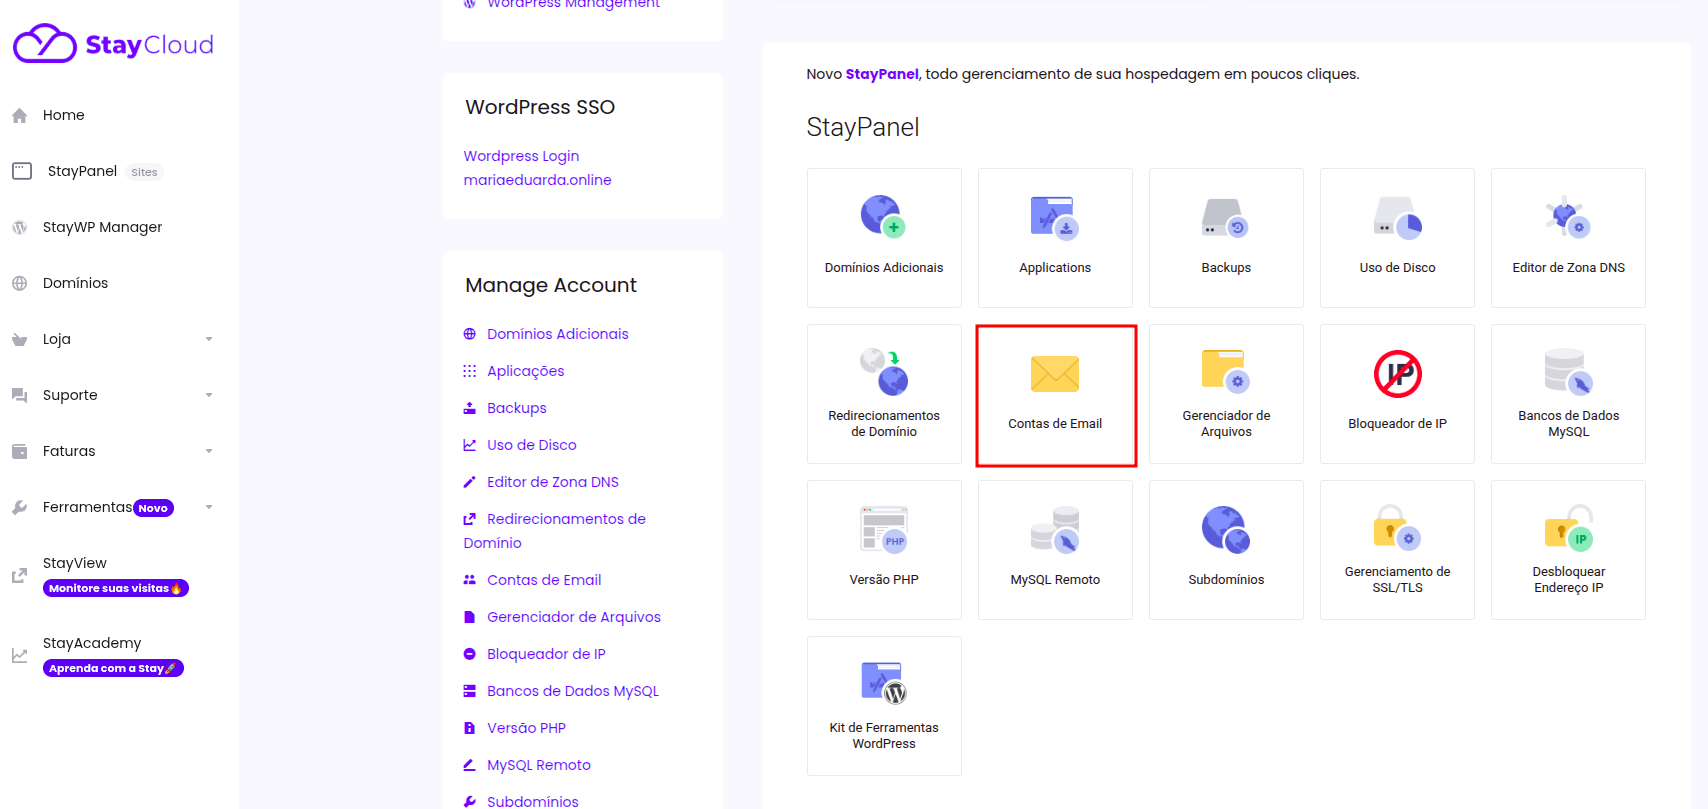Open Desbloquear Endereço IP tile icon

pyautogui.click(x=1568, y=527)
